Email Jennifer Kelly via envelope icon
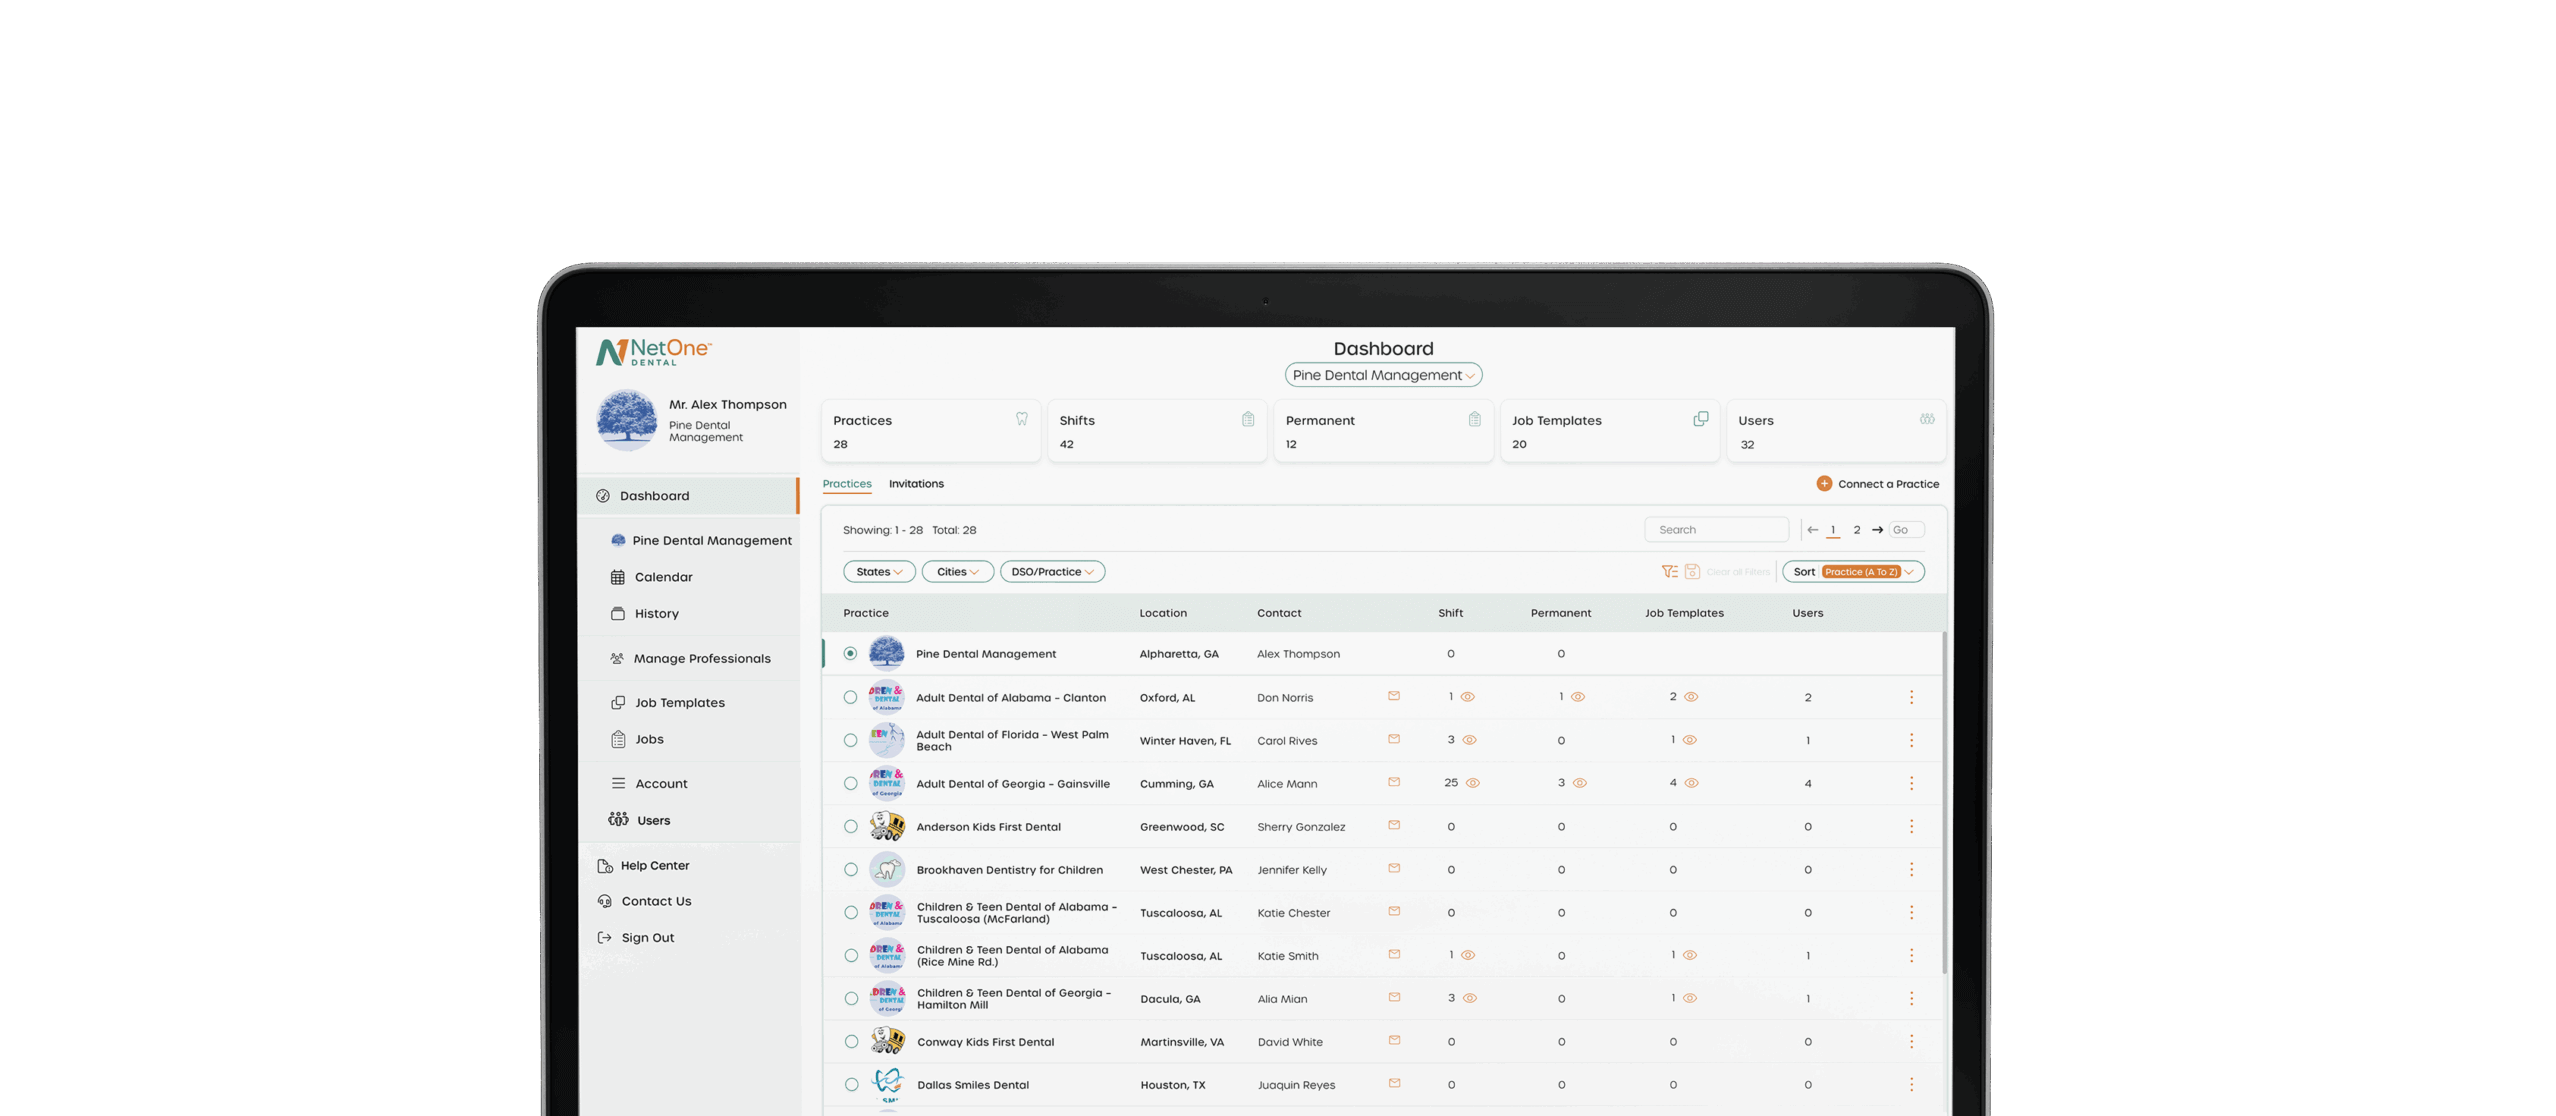Viewport: 2556px width, 1116px height. (x=1393, y=868)
